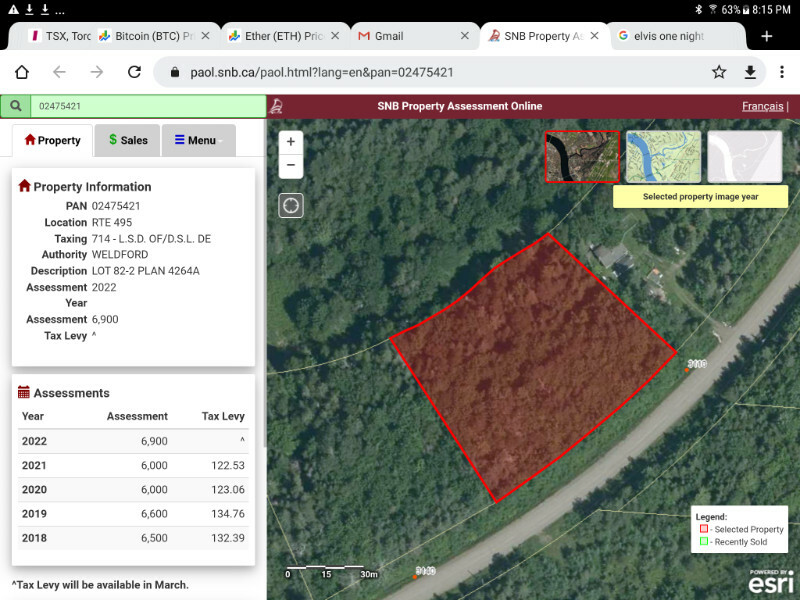Switch language to Français

[762, 106]
